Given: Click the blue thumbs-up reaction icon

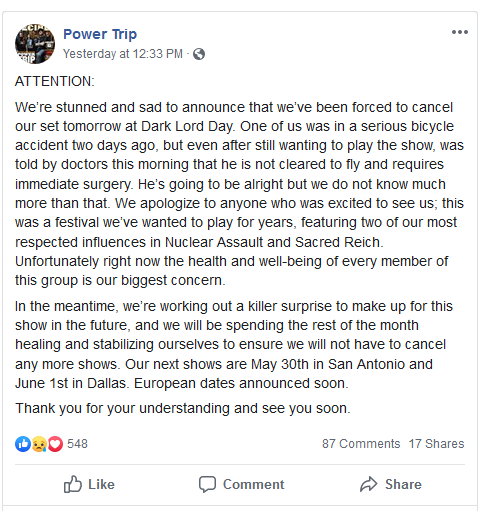Looking at the screenshot, I should [x=23, y=444].
